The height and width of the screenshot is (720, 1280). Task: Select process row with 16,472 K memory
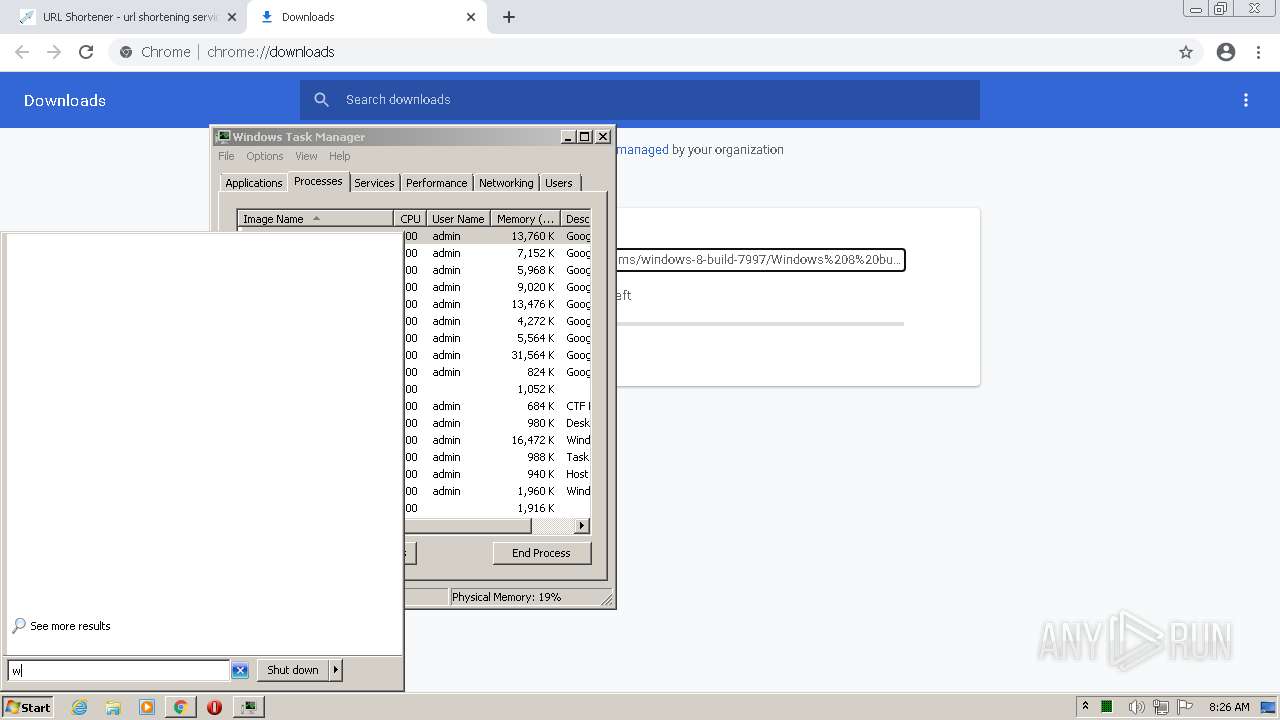click(x=498, y=440)
